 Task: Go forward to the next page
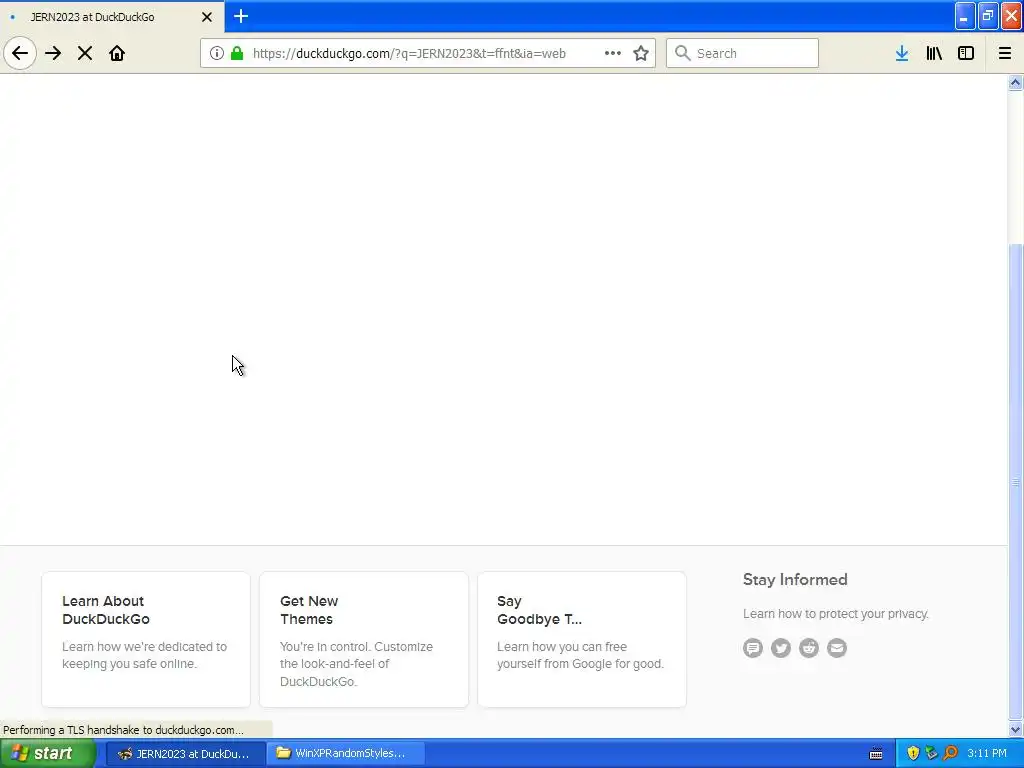(53, 54)
